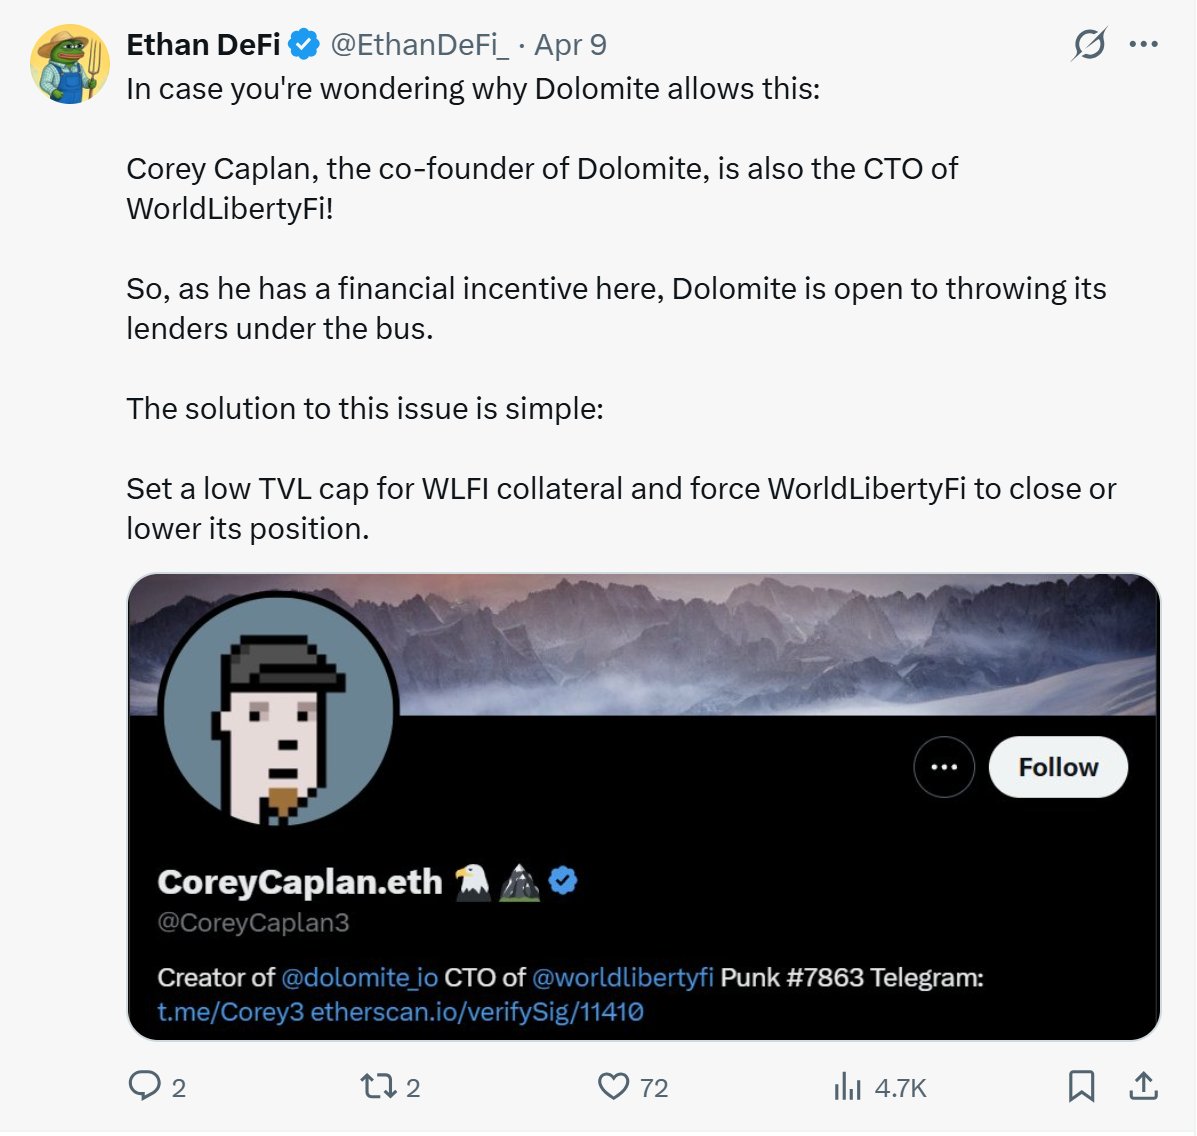Click the @worldlibertyfi mention in bio

click(x=623, y=977)
